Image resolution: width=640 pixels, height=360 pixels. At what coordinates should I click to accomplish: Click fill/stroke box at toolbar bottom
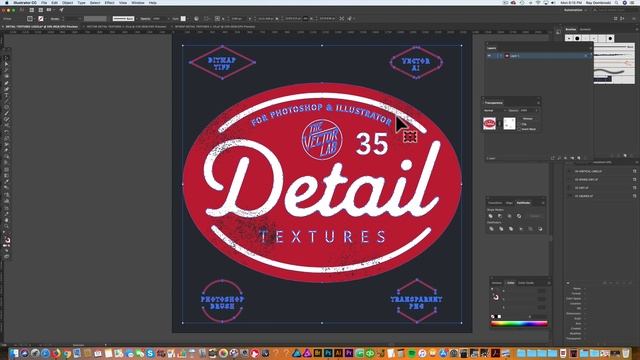pos(7,240)
